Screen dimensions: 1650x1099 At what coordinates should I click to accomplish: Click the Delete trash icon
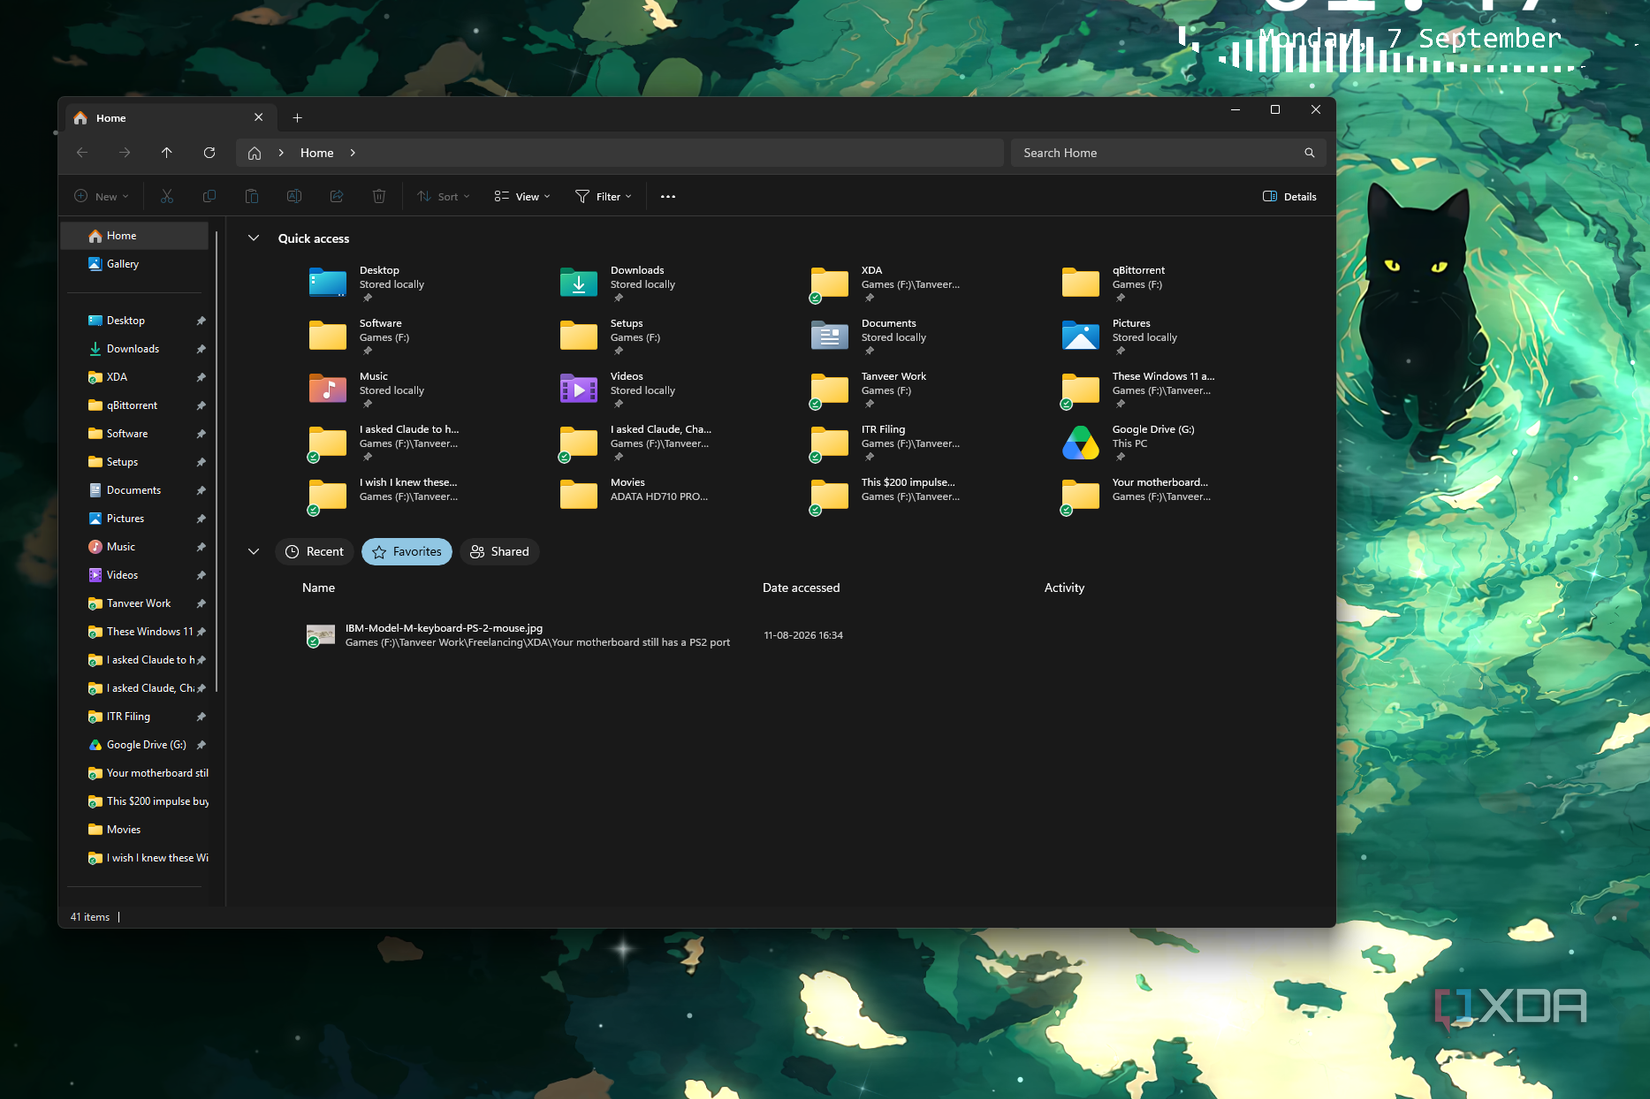(379, 196)
